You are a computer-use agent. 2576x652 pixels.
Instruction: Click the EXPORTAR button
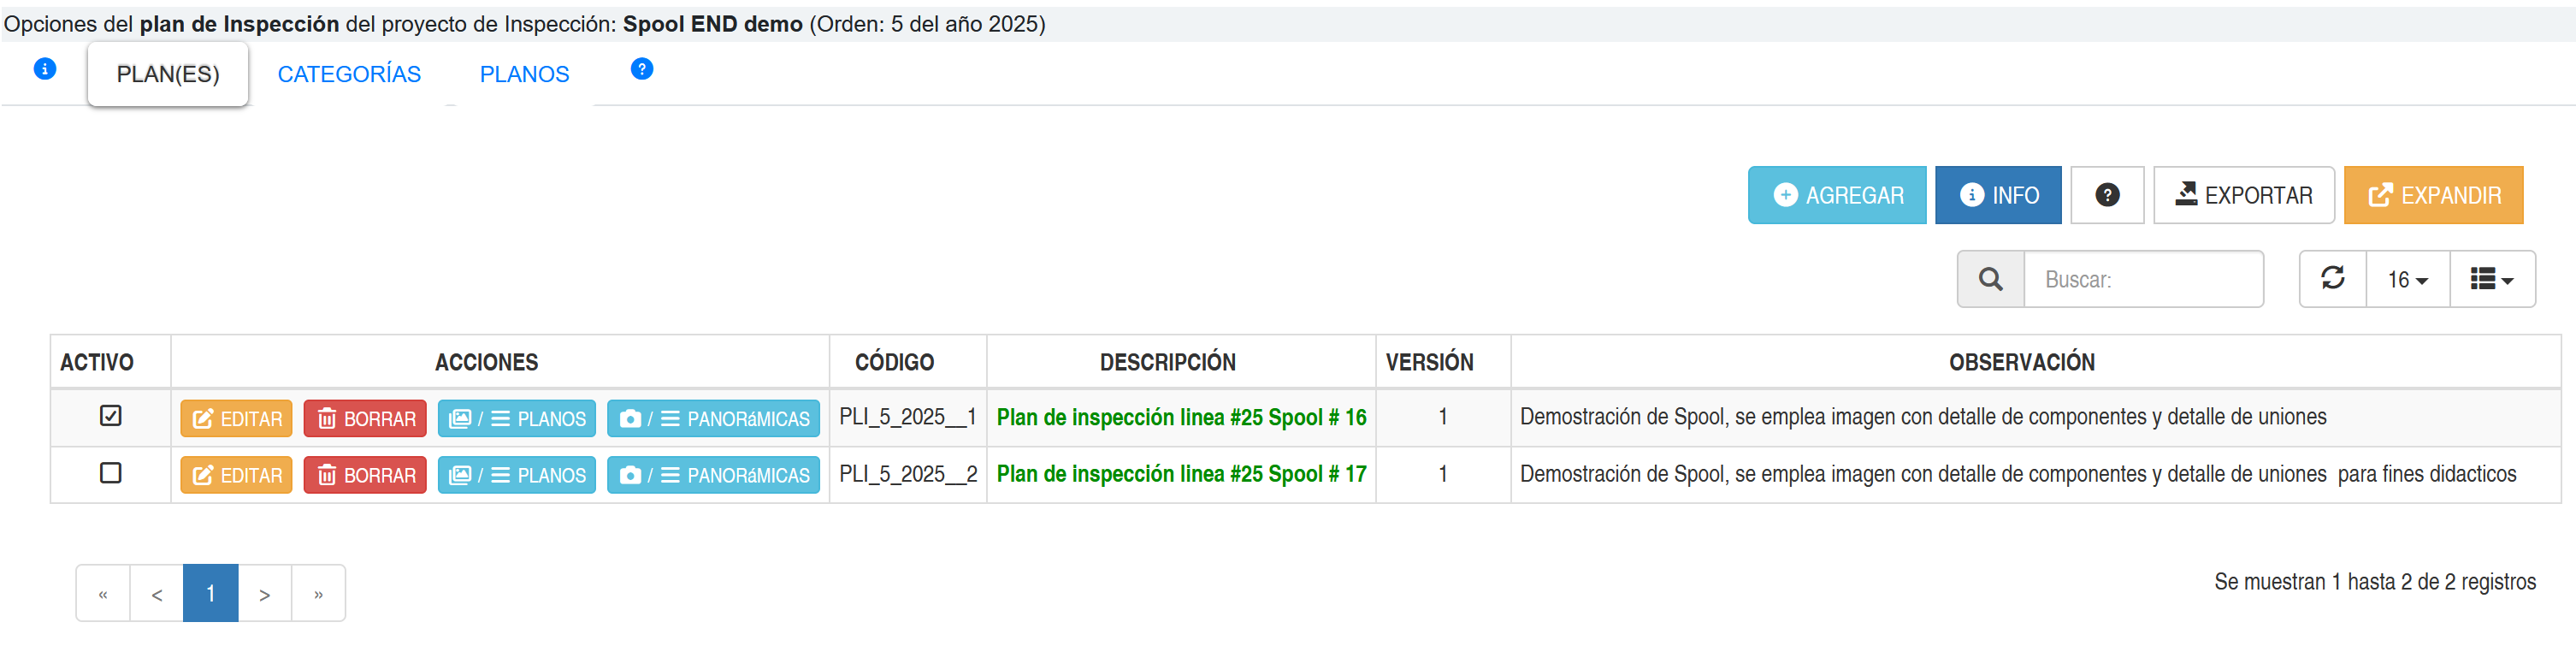2243,195
